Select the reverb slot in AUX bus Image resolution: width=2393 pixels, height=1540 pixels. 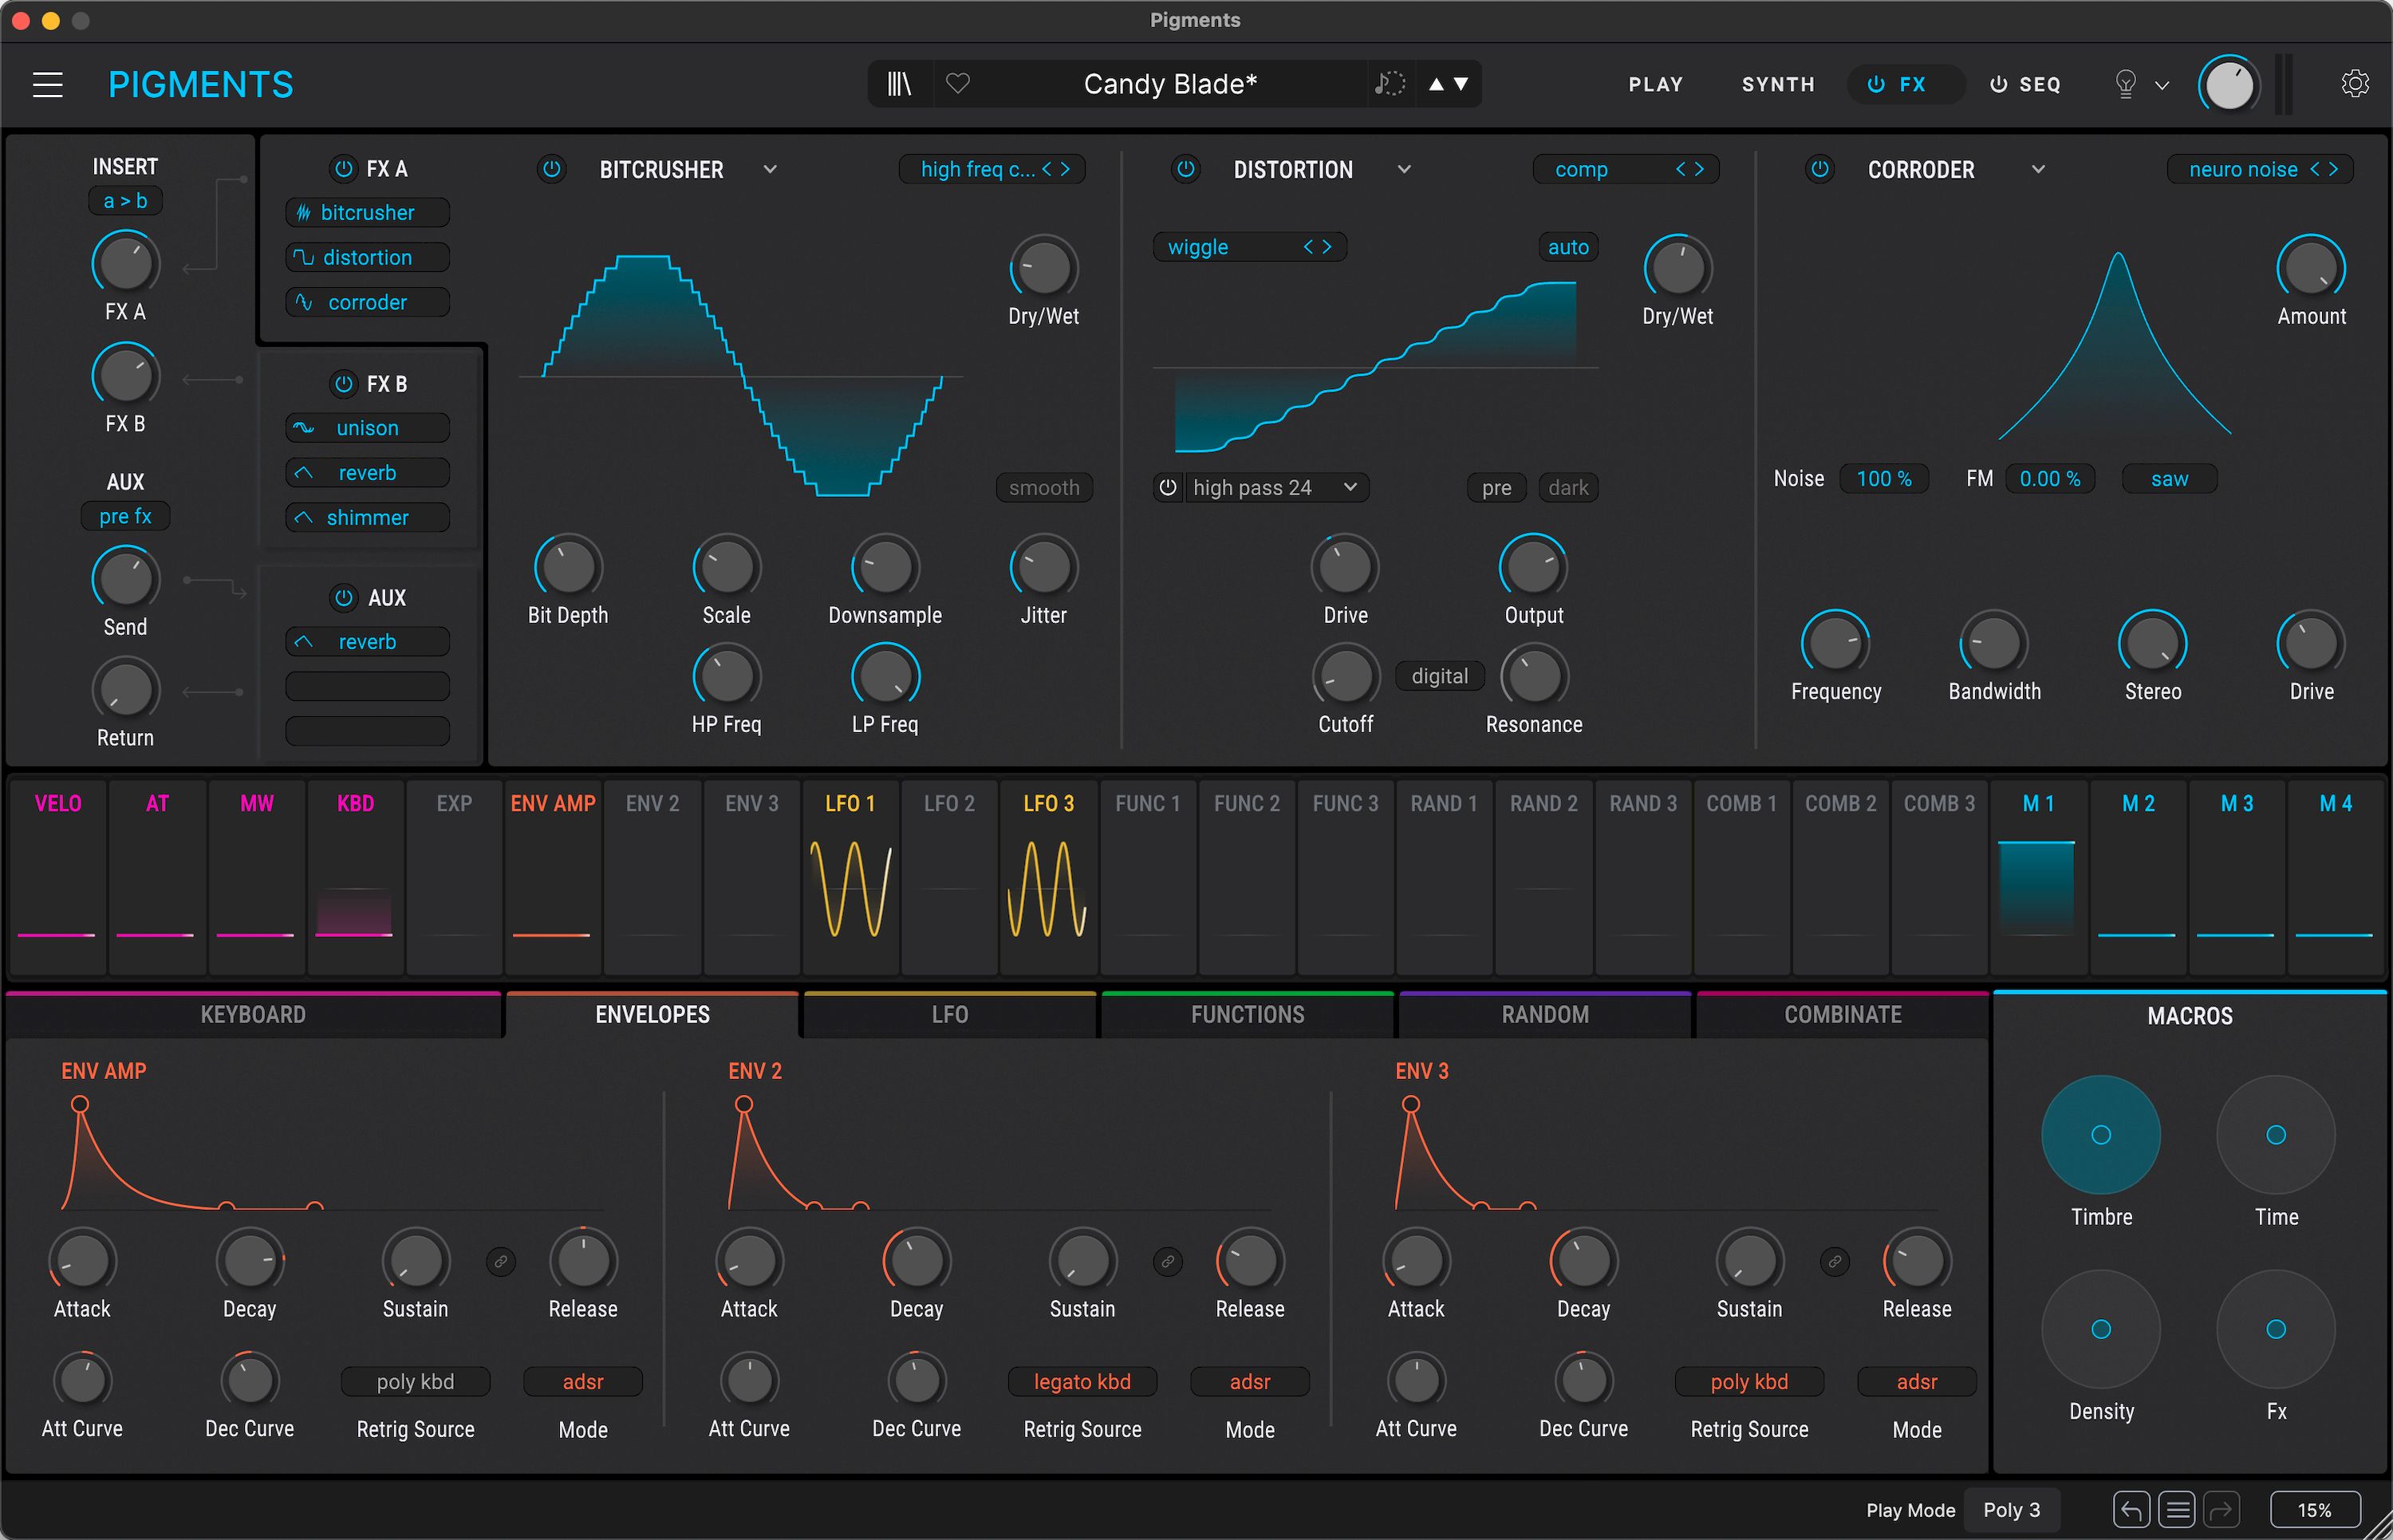coord(367,642)
